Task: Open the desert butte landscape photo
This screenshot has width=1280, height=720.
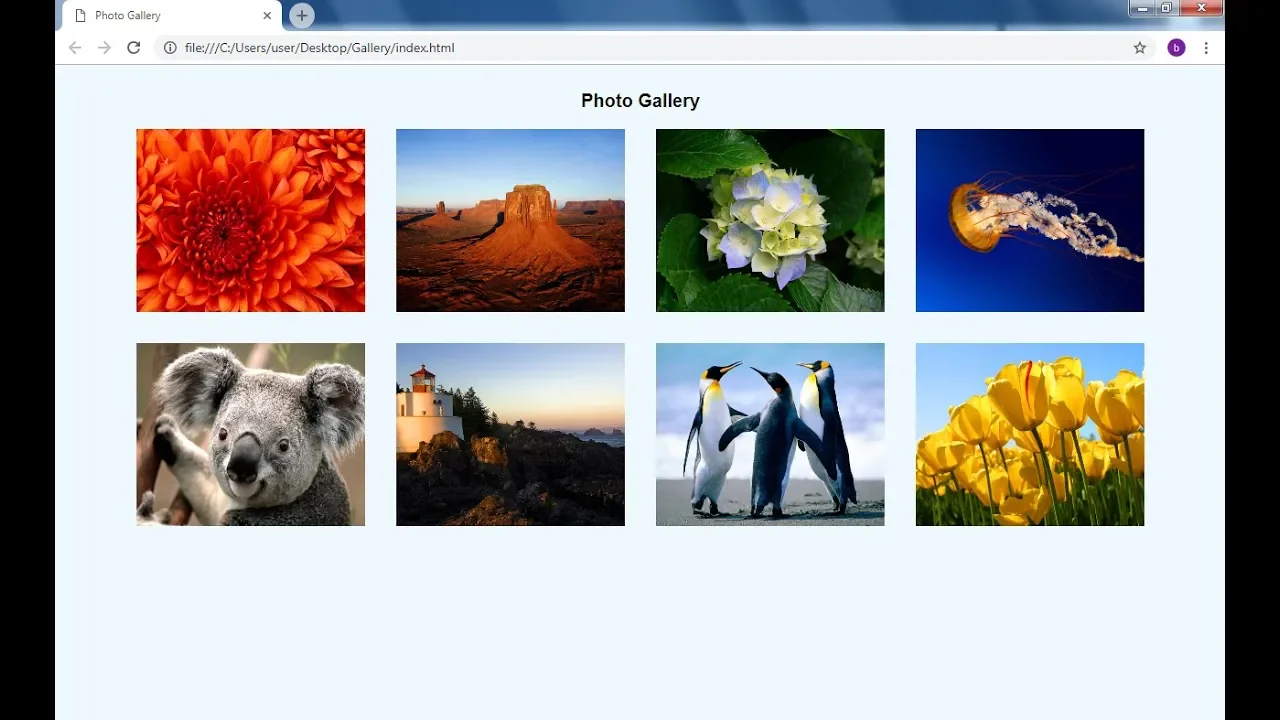Action: coord(510,220)
